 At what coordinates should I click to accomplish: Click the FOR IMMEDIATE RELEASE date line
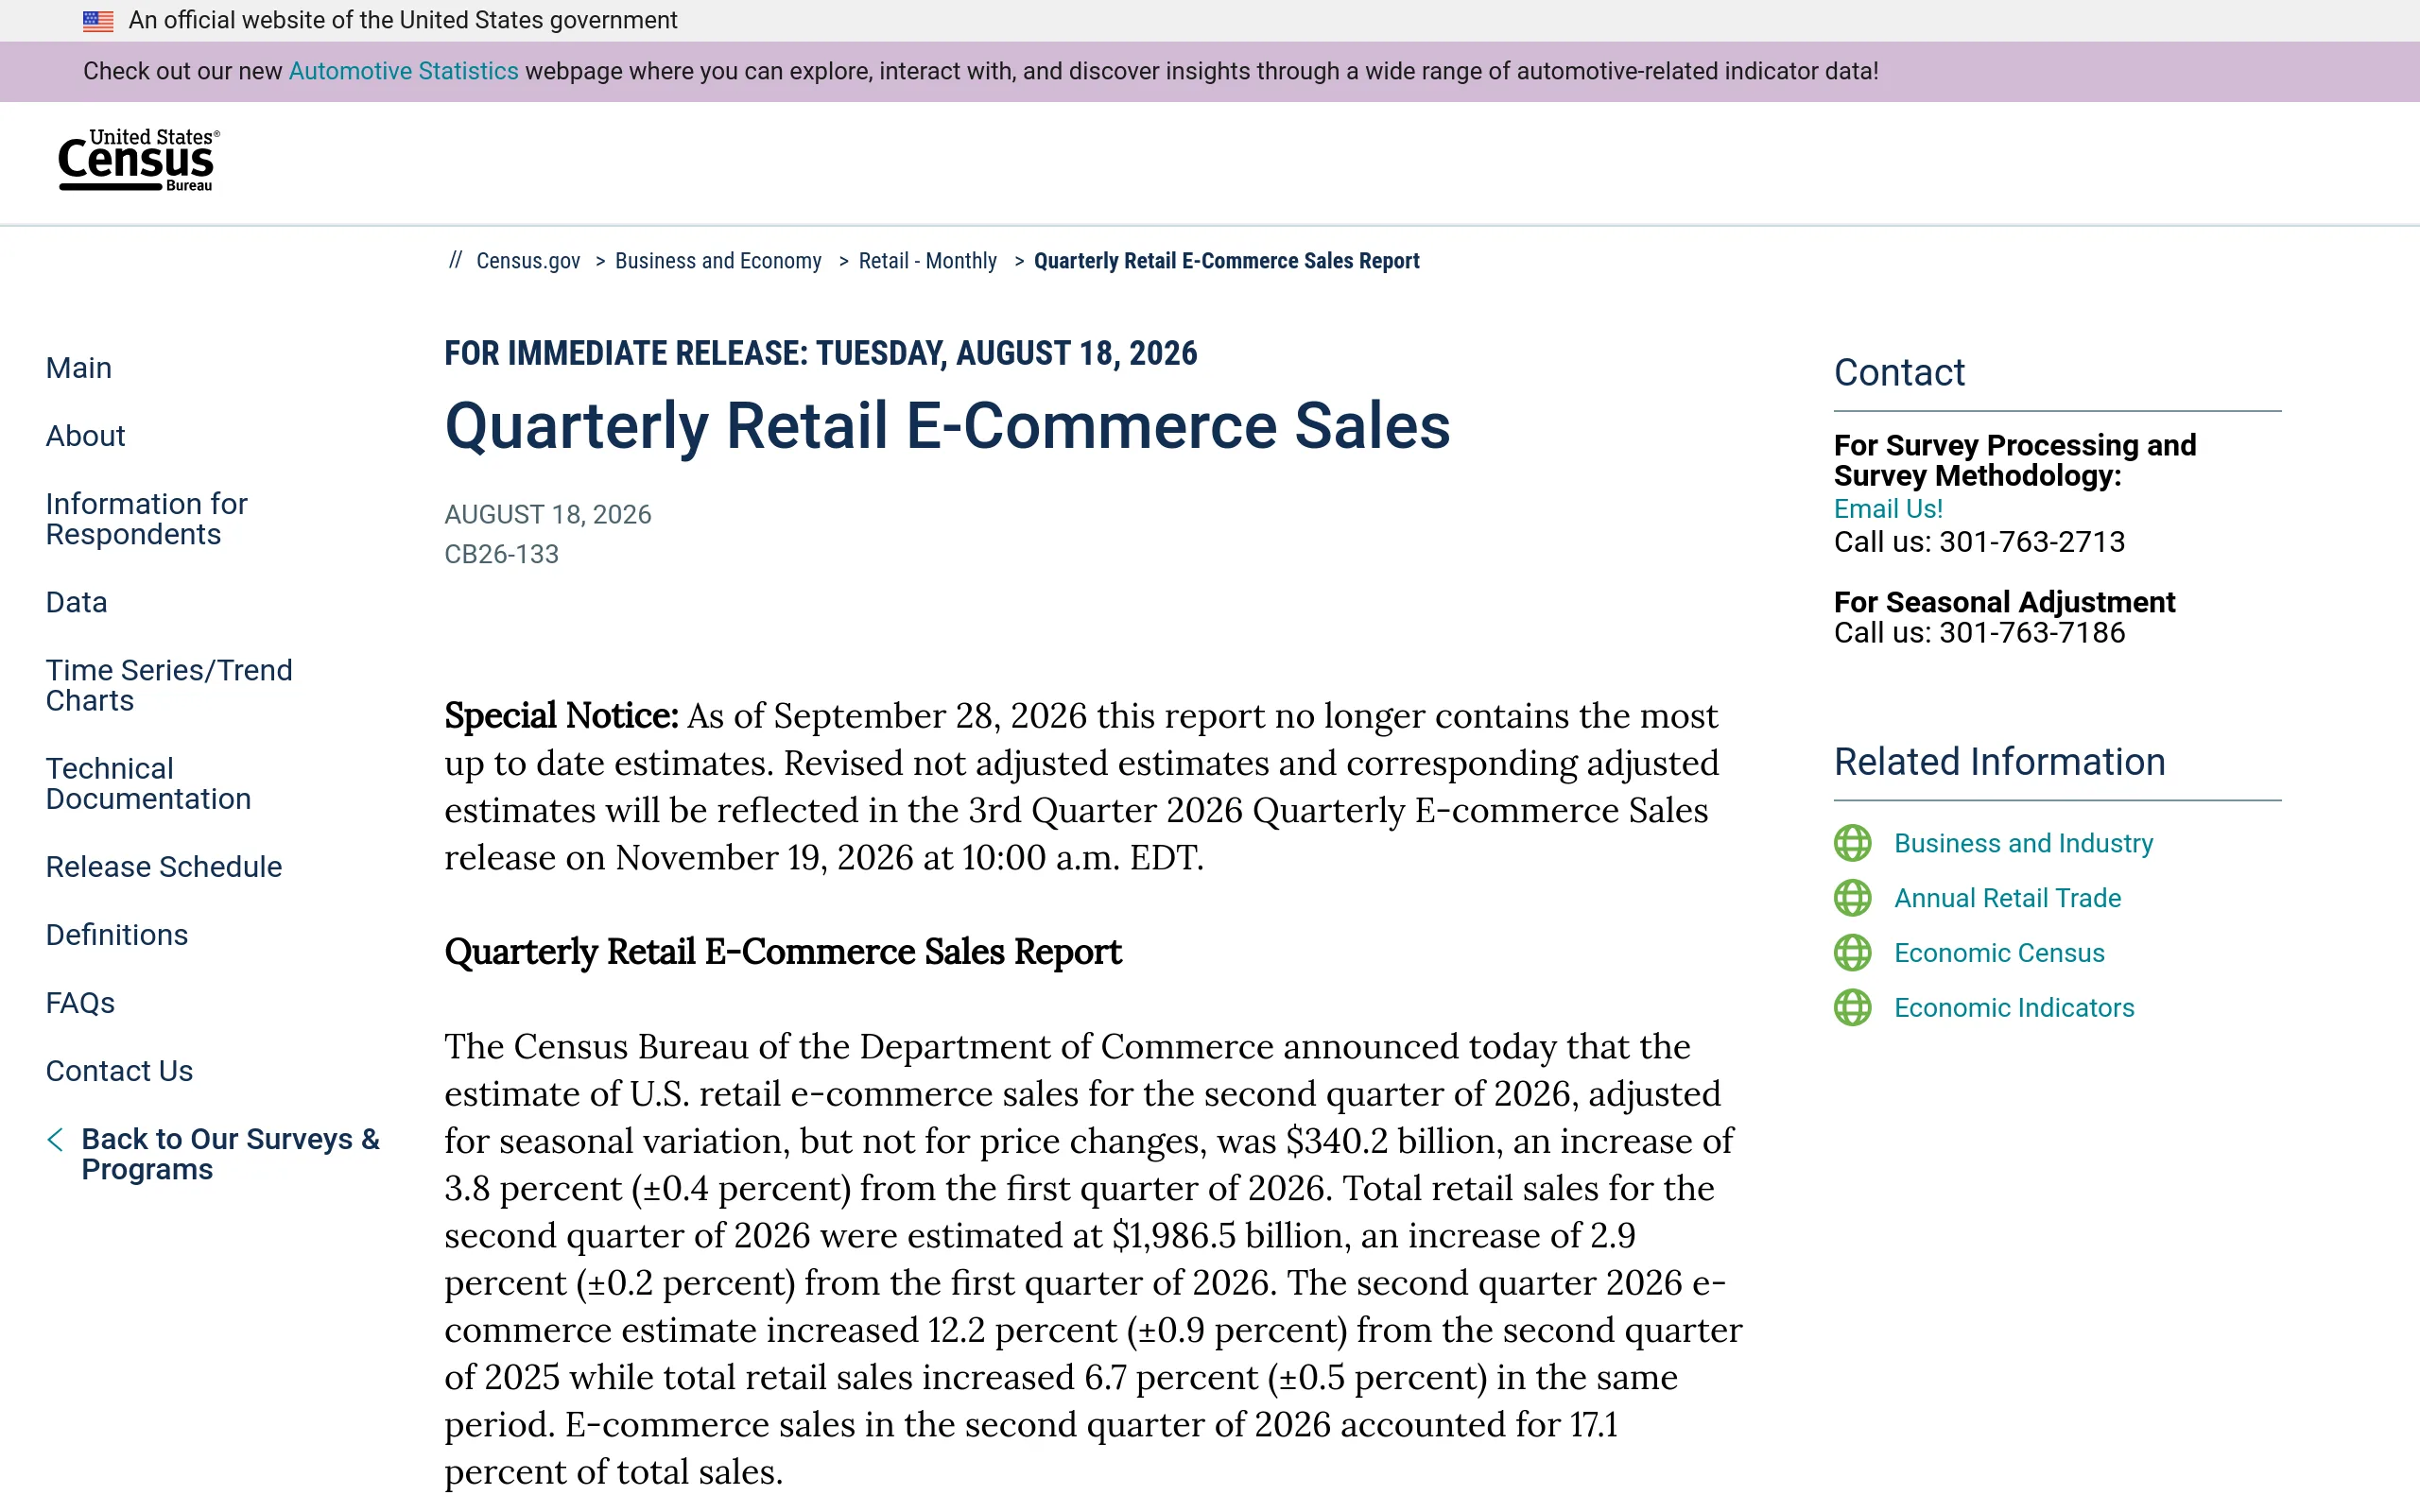pos(820,353)
